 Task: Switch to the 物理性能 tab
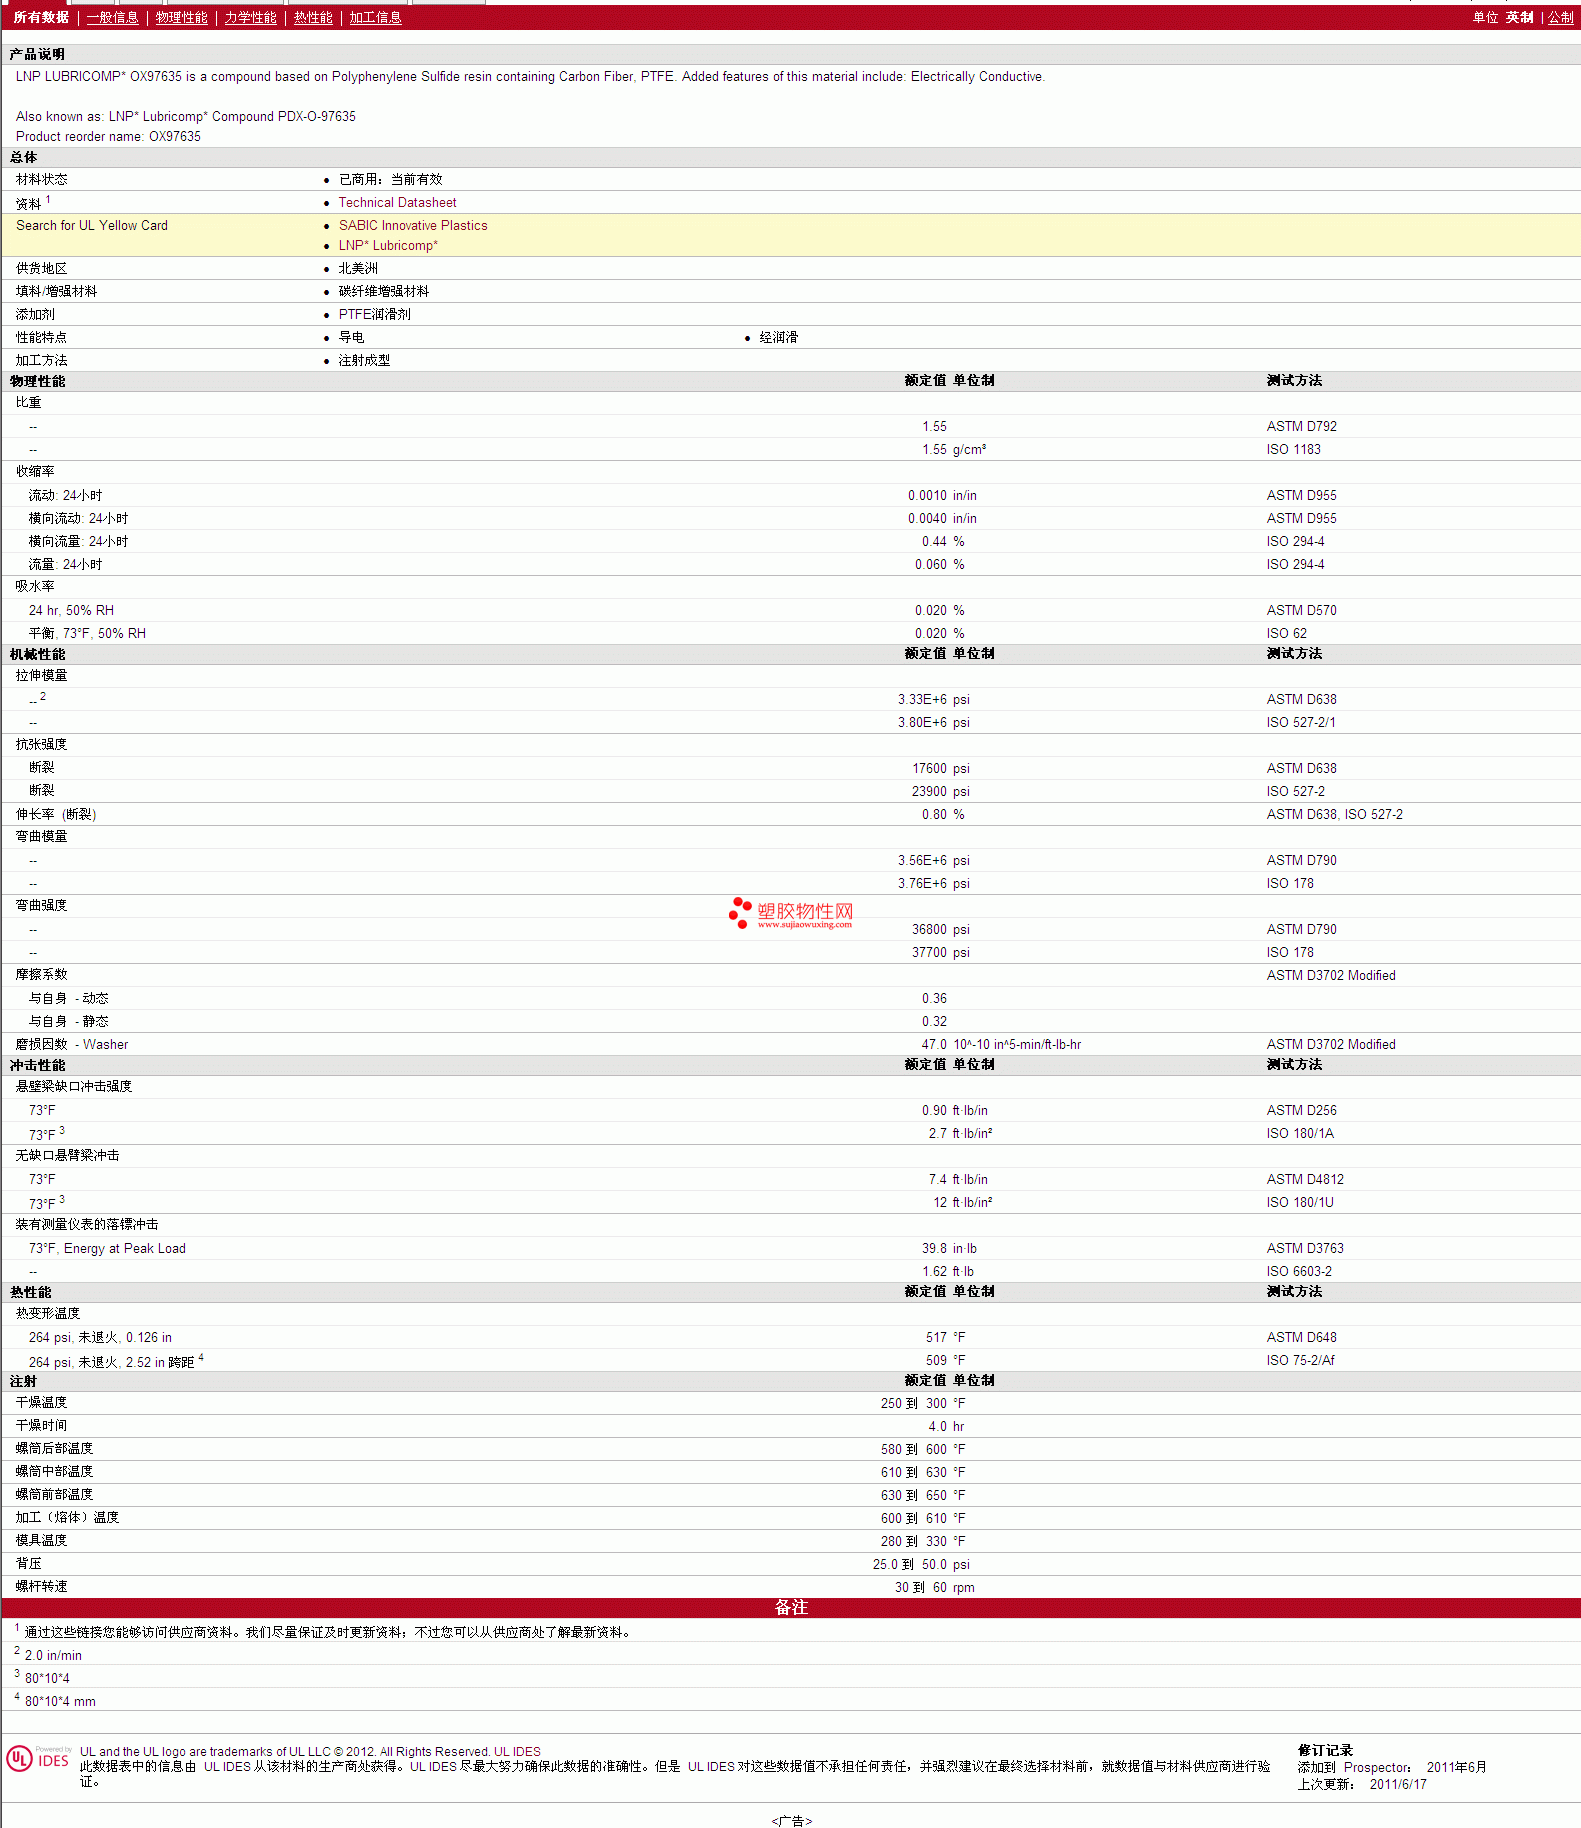(181, 17)
